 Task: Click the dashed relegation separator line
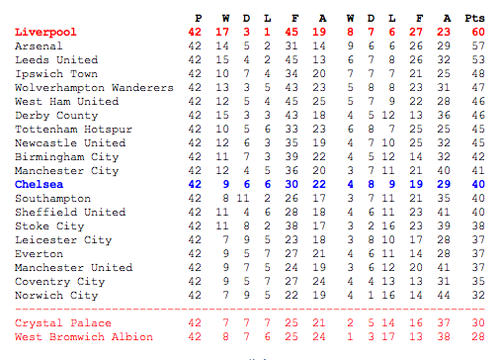(x=250, y=309)
